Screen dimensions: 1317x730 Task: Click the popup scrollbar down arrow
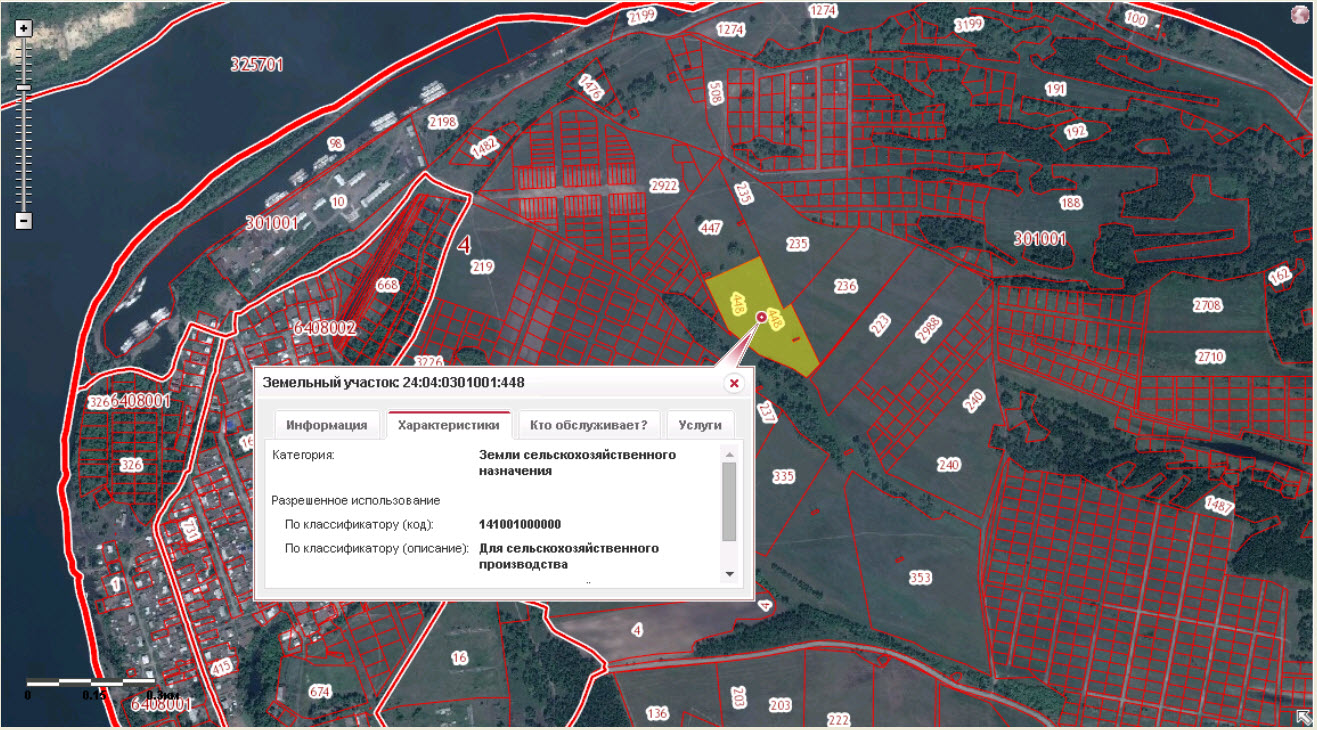coord(729,574)
